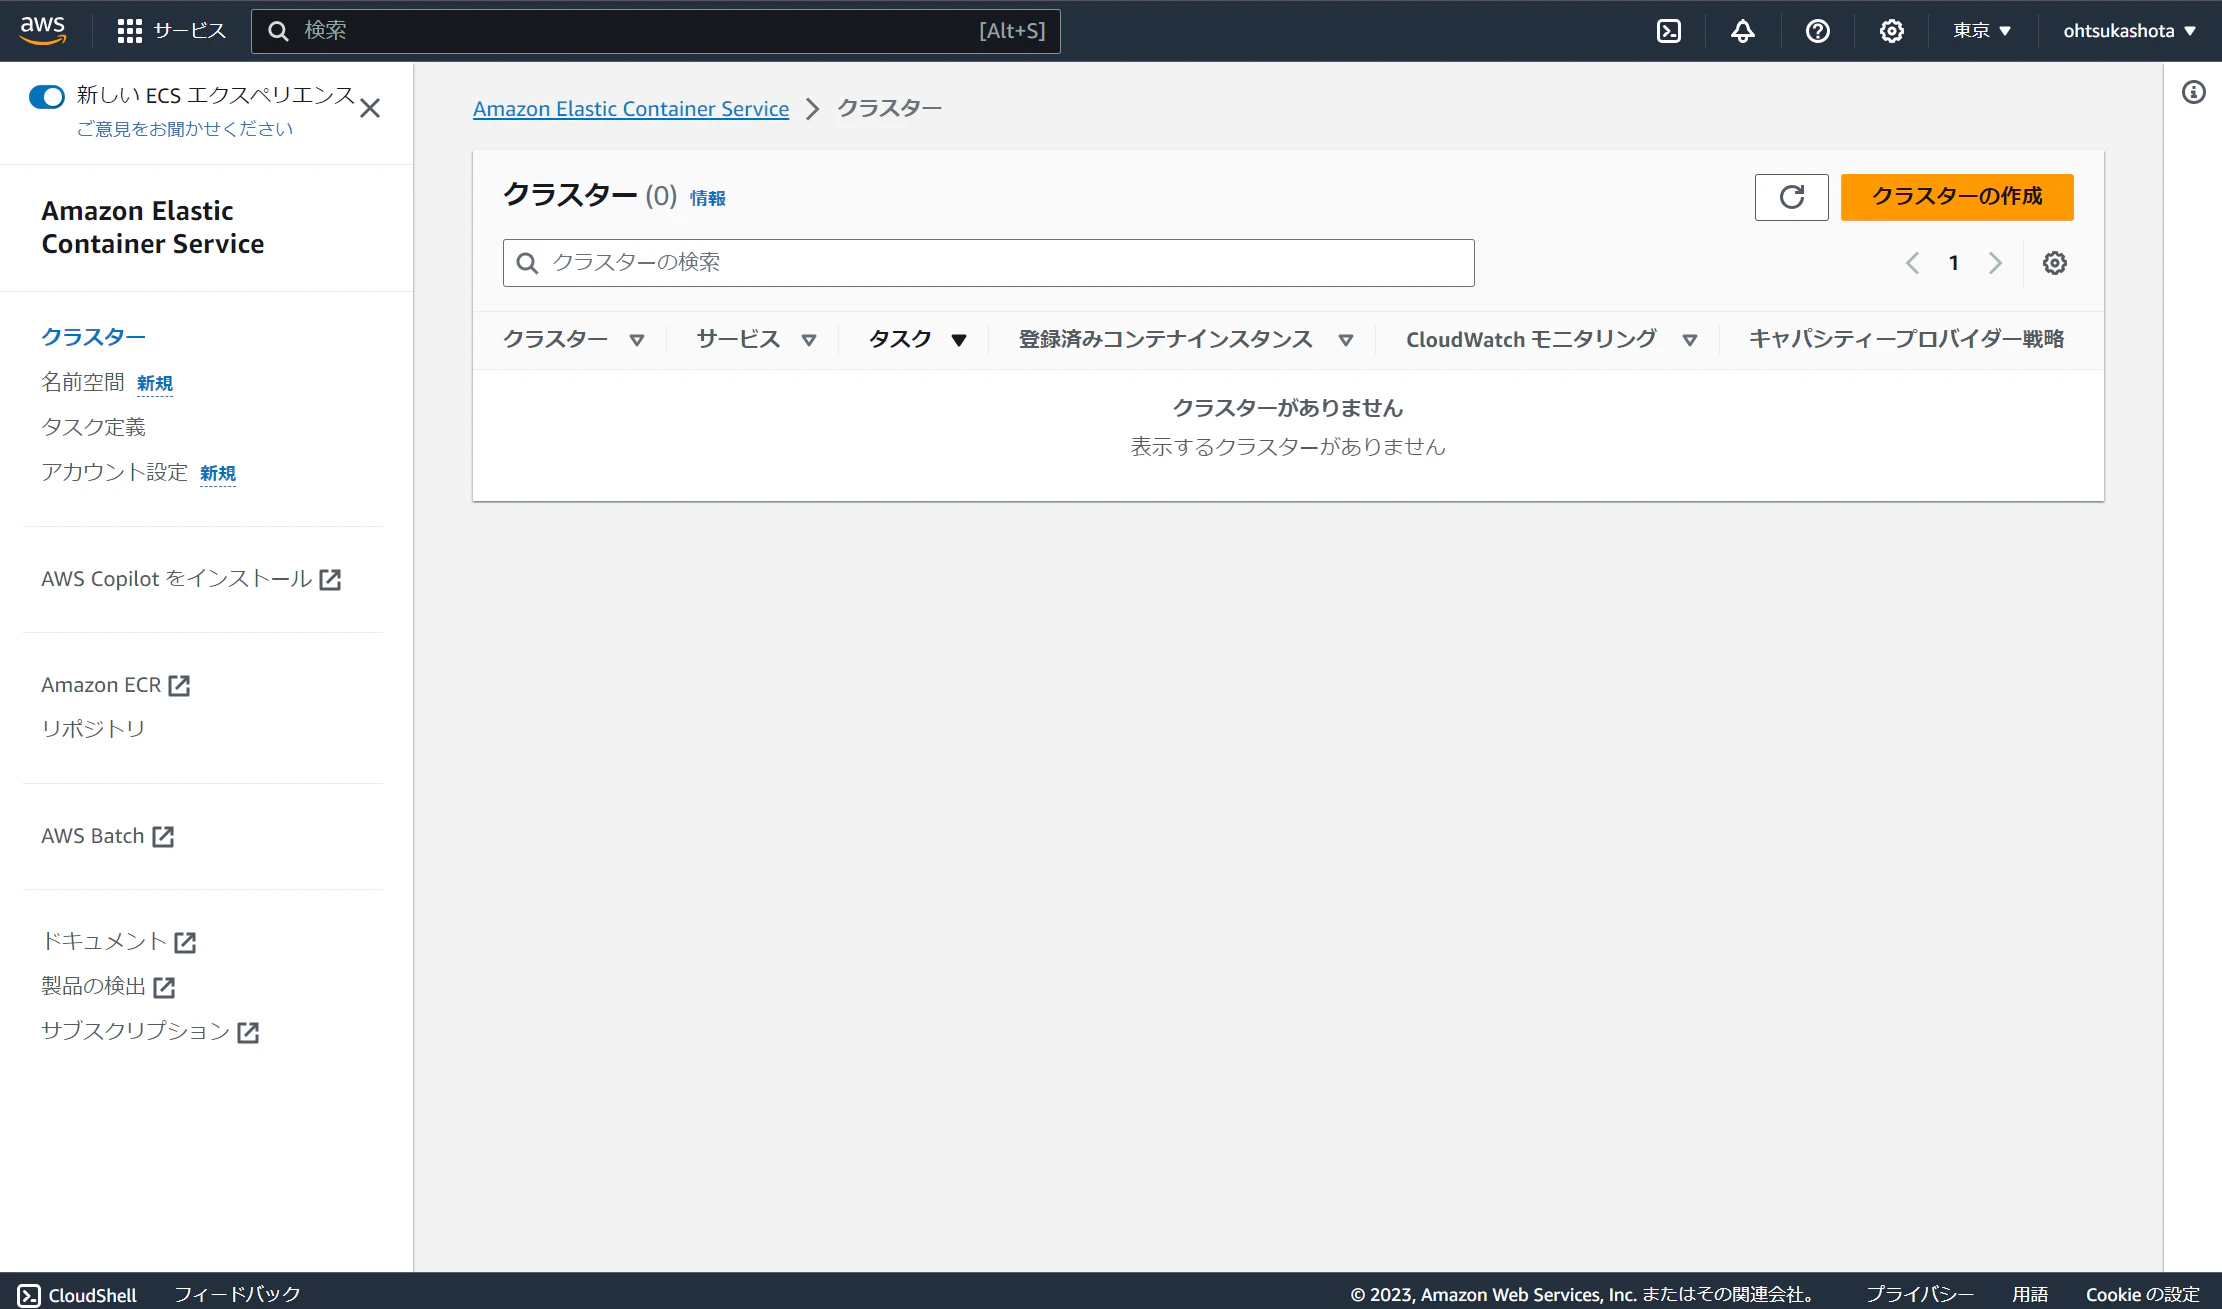2222x1309 pixels.
Task: Open CloudShell from the top bar icon
Action: click(x=1669, y=31)
